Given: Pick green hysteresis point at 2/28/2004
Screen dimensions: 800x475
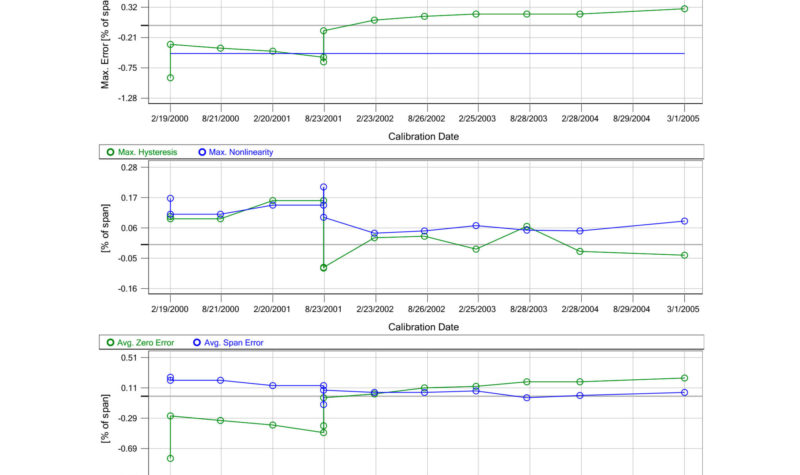Looking at the screenshot, I should point(580,251).
